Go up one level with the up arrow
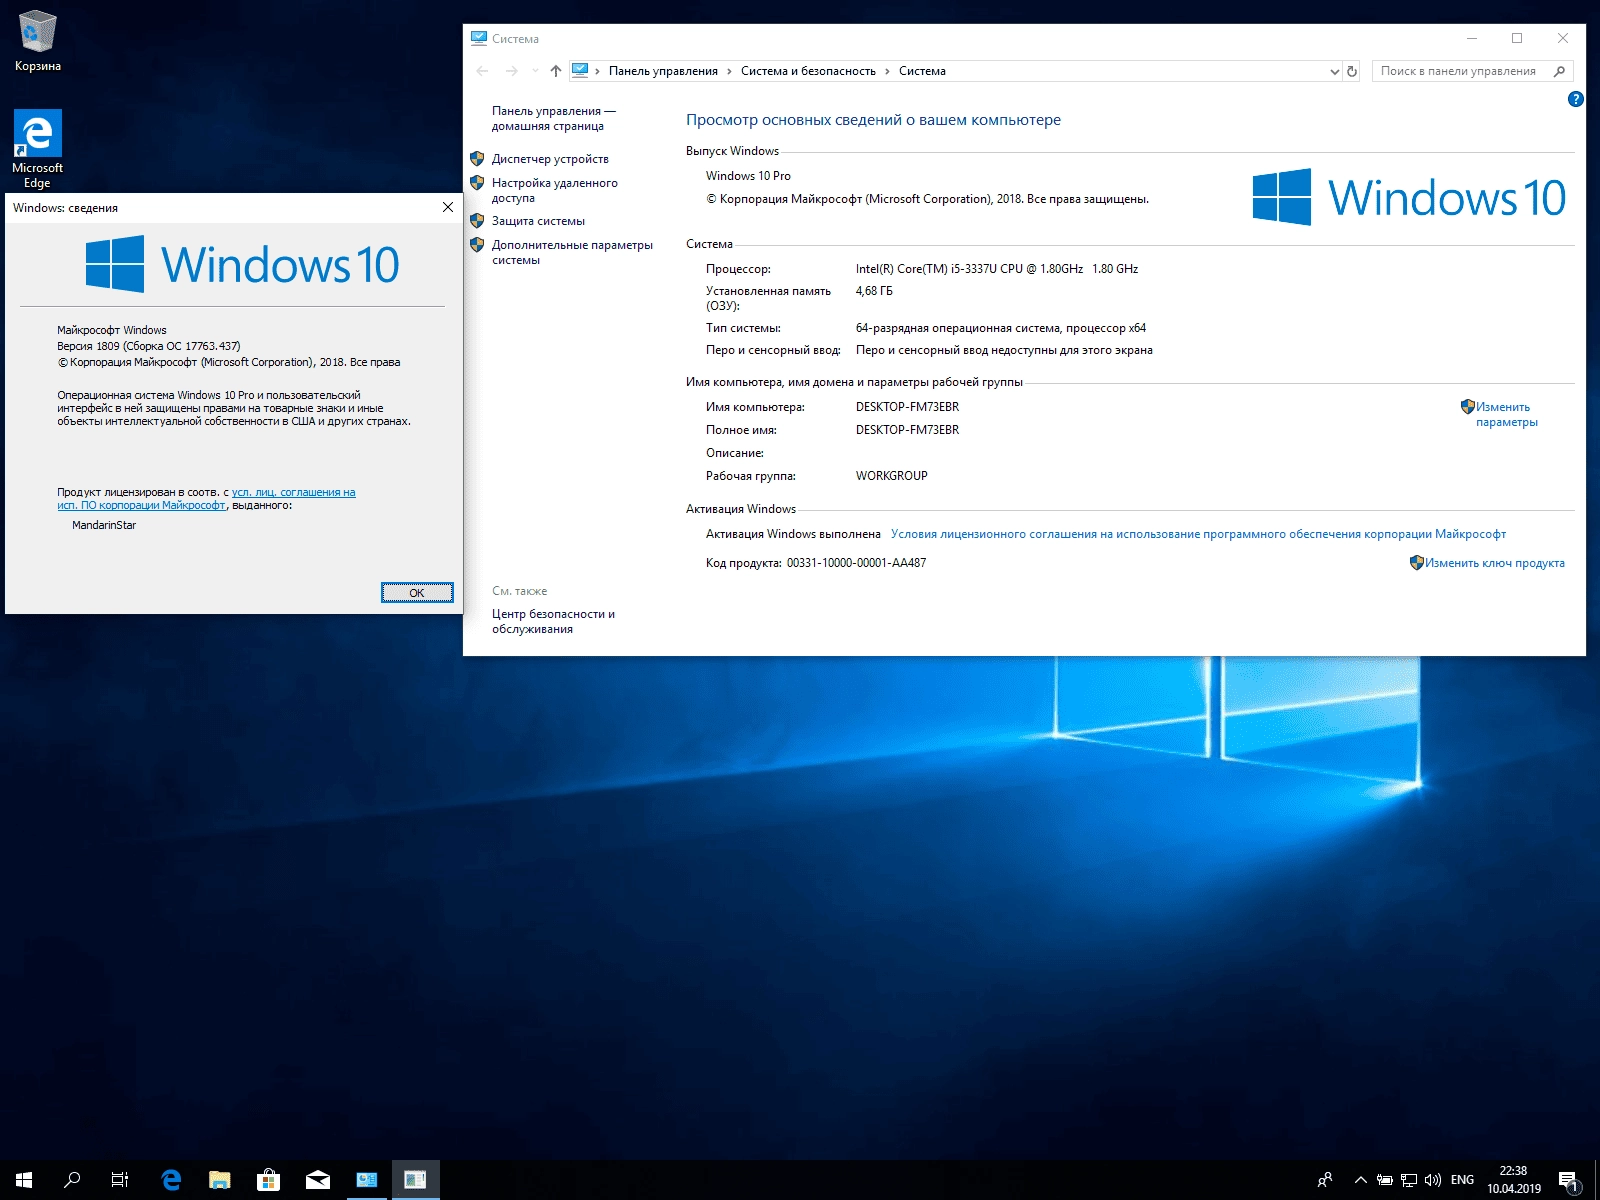 coord(556,71)
